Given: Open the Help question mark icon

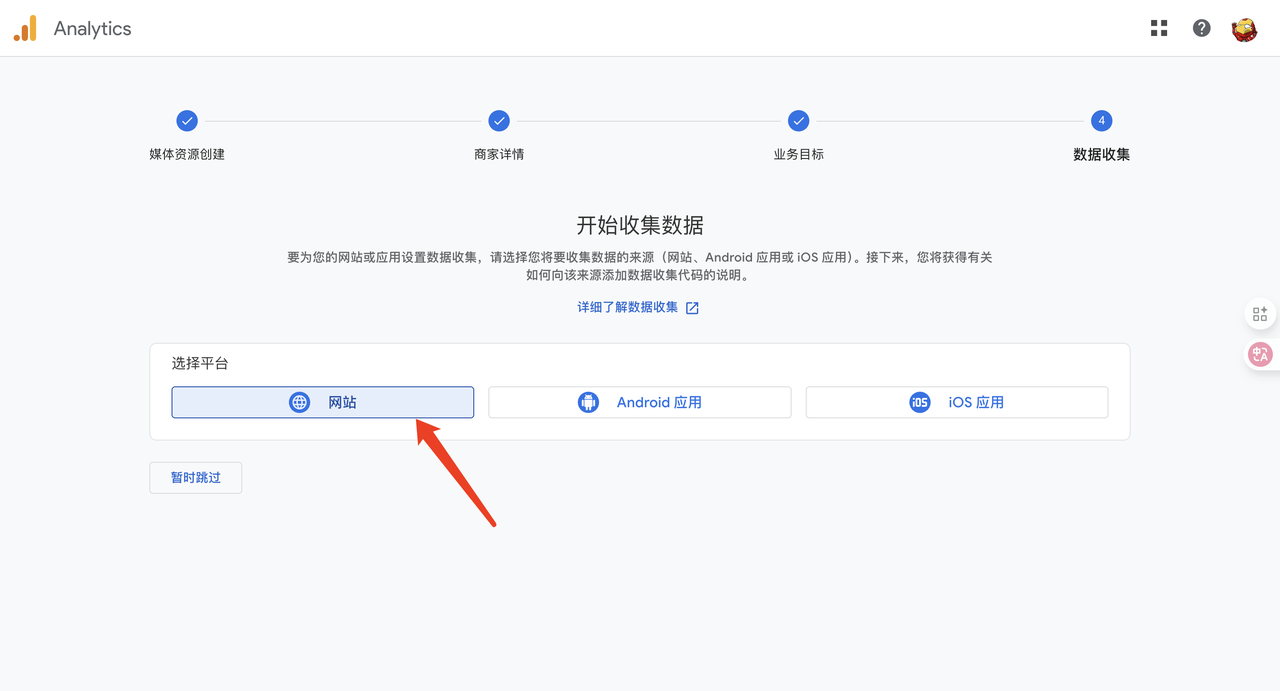Looking at the screenshot, I should point(1202,28).
